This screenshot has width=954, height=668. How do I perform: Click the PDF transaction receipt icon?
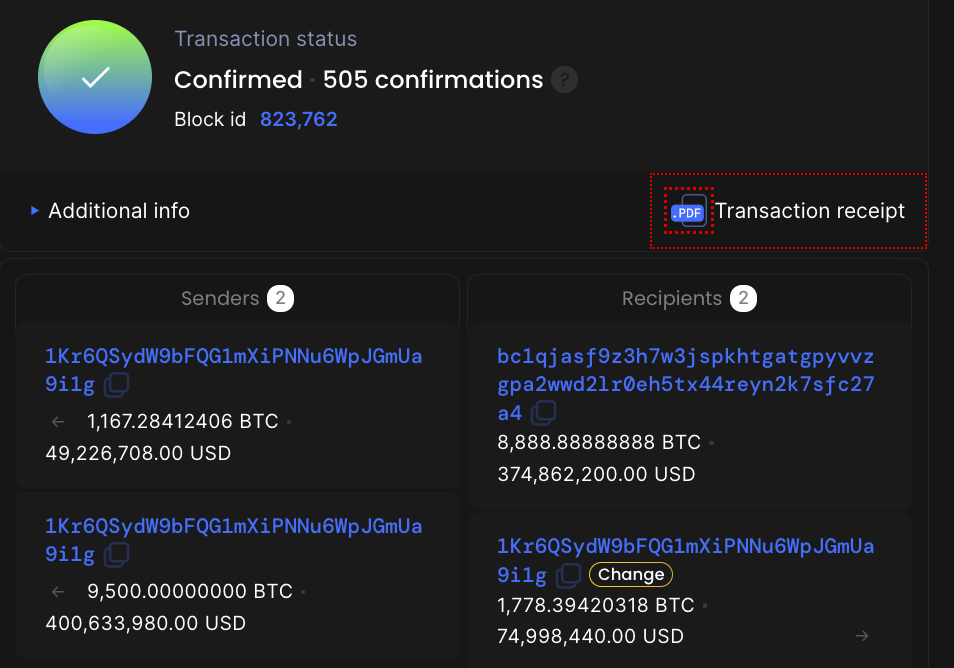688,210
